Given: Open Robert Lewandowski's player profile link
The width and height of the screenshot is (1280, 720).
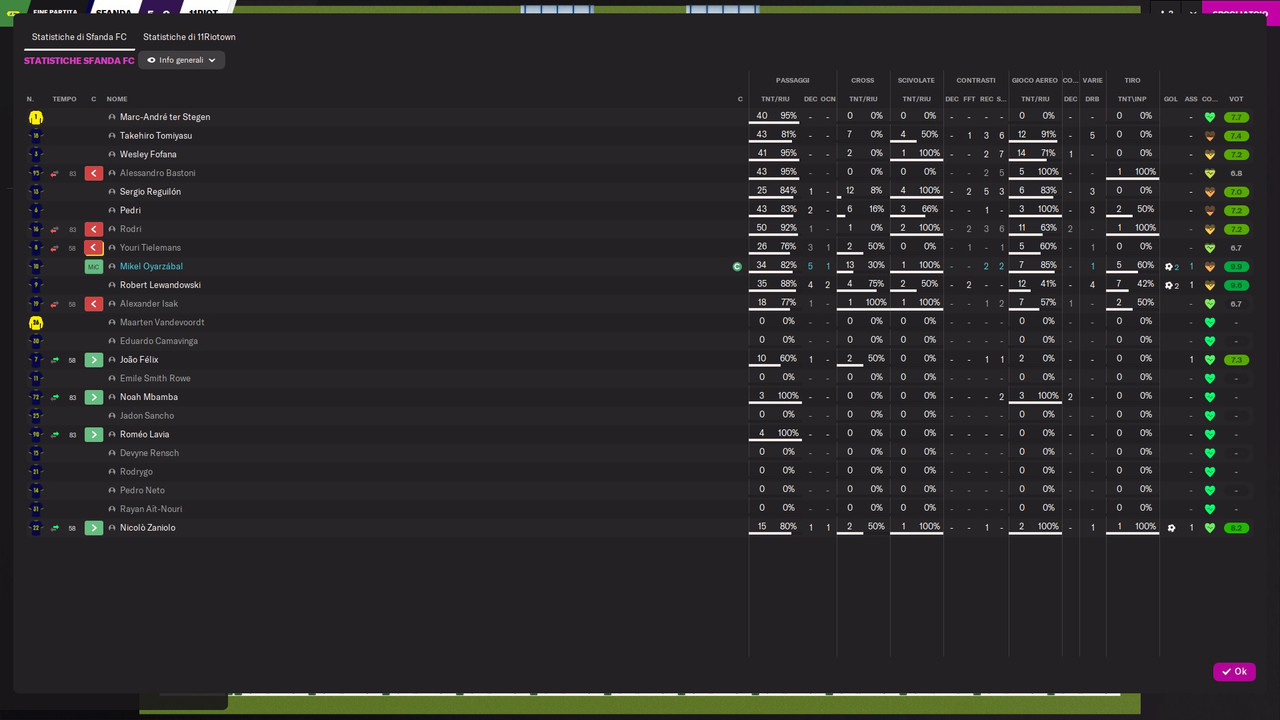Looking at the screenshot, I should click(x=160, y=285).
